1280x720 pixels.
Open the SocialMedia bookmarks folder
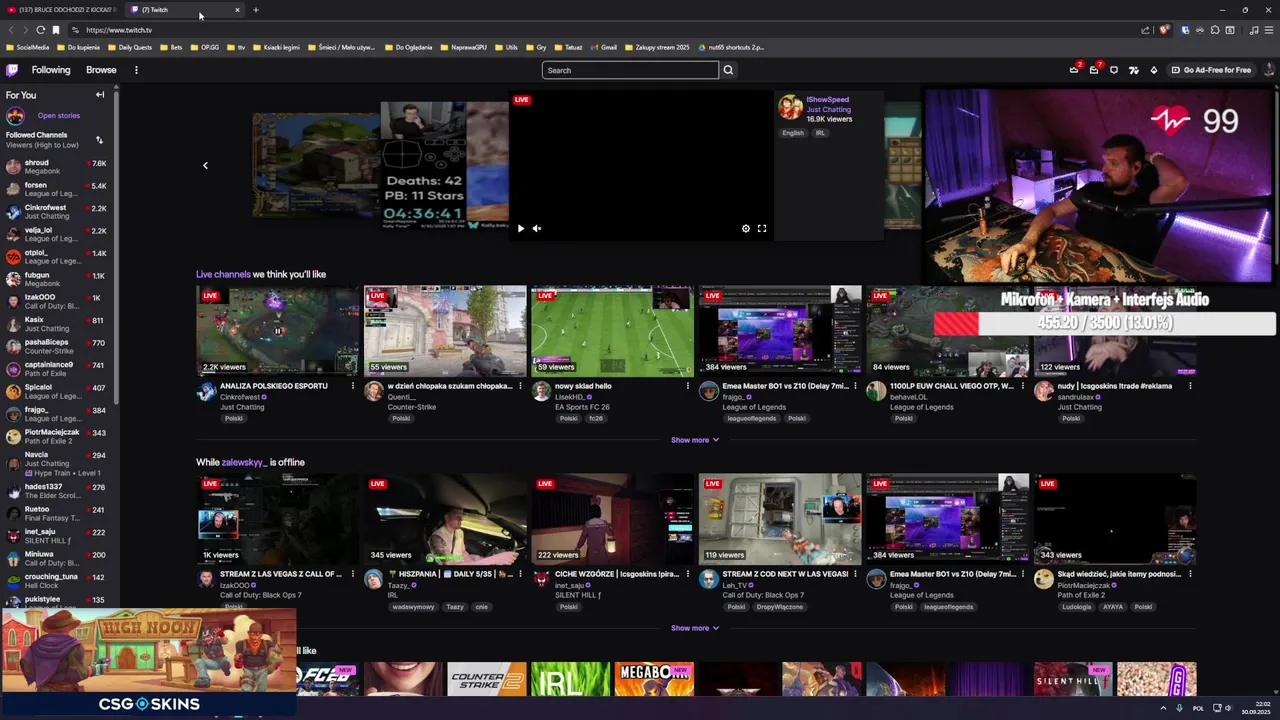[x=27, y=47]
